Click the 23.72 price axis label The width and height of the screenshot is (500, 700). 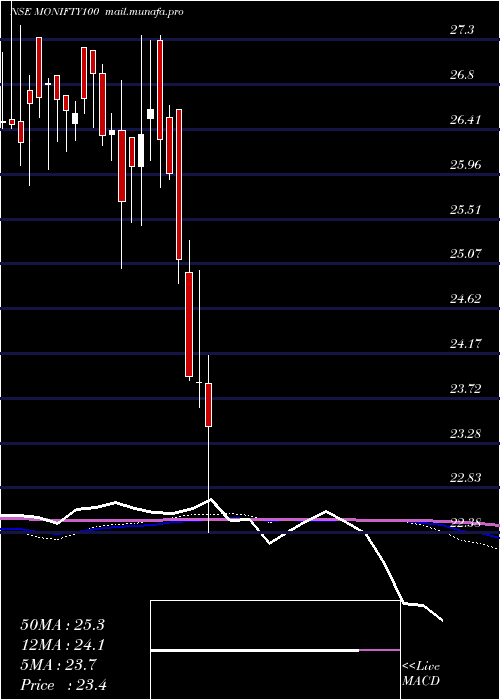click(x=466, y=388)
